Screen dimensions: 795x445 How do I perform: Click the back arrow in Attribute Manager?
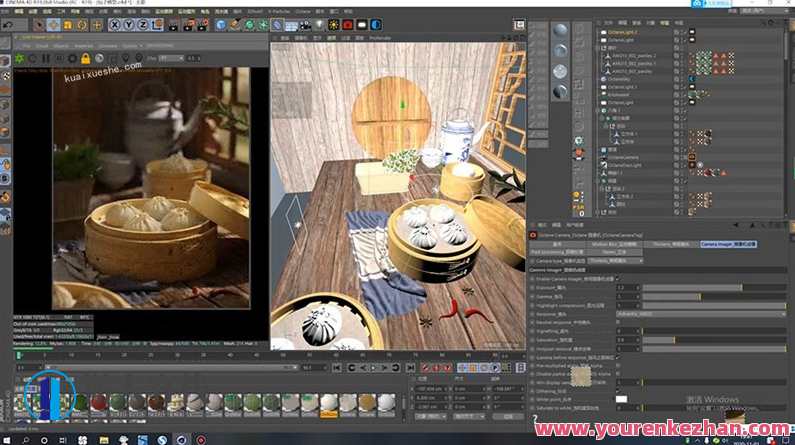[x=736, y=225]
